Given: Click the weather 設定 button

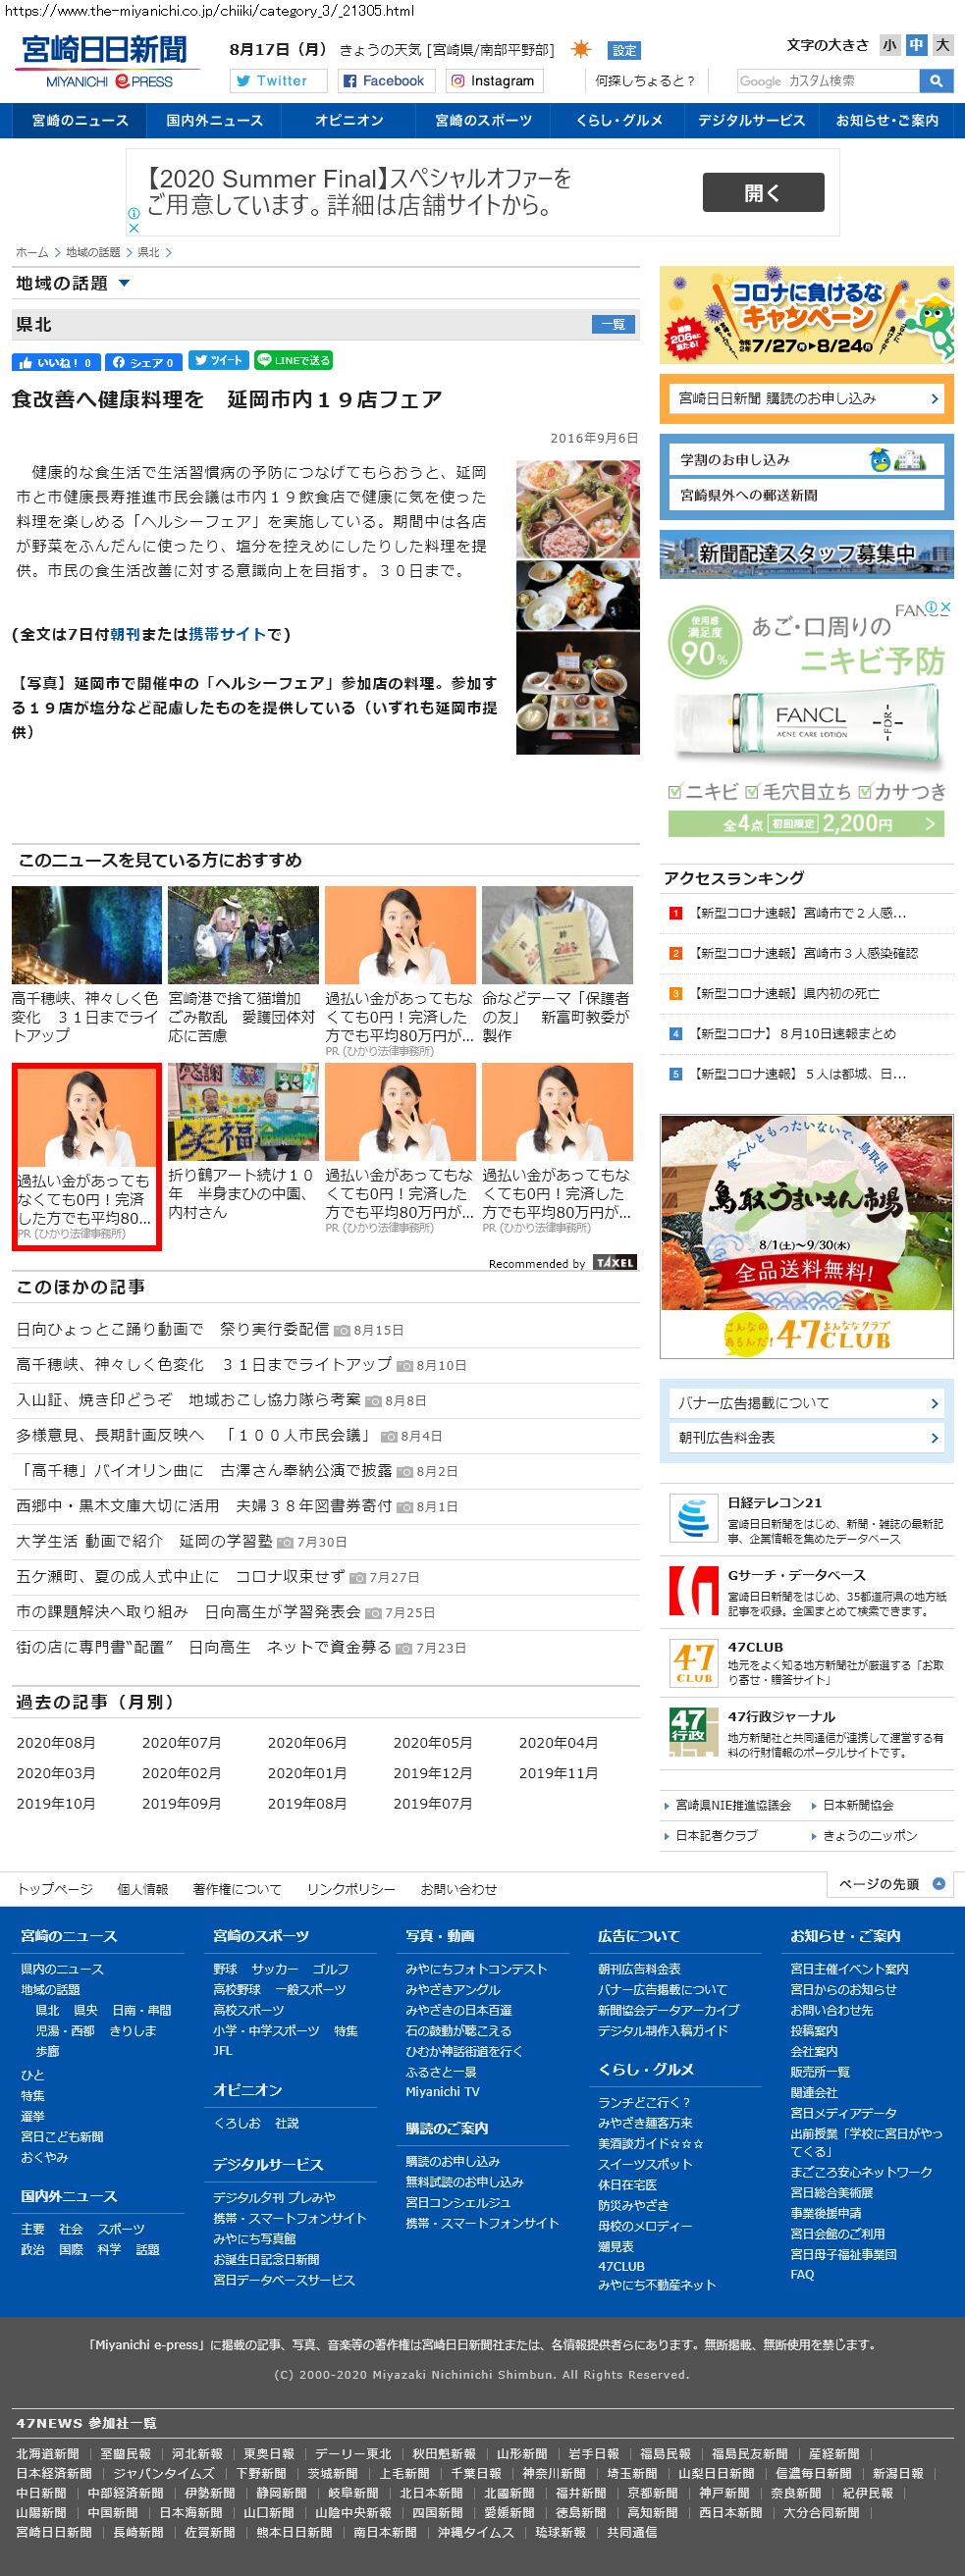Looking at the screenshot, I should coord(624,50).
